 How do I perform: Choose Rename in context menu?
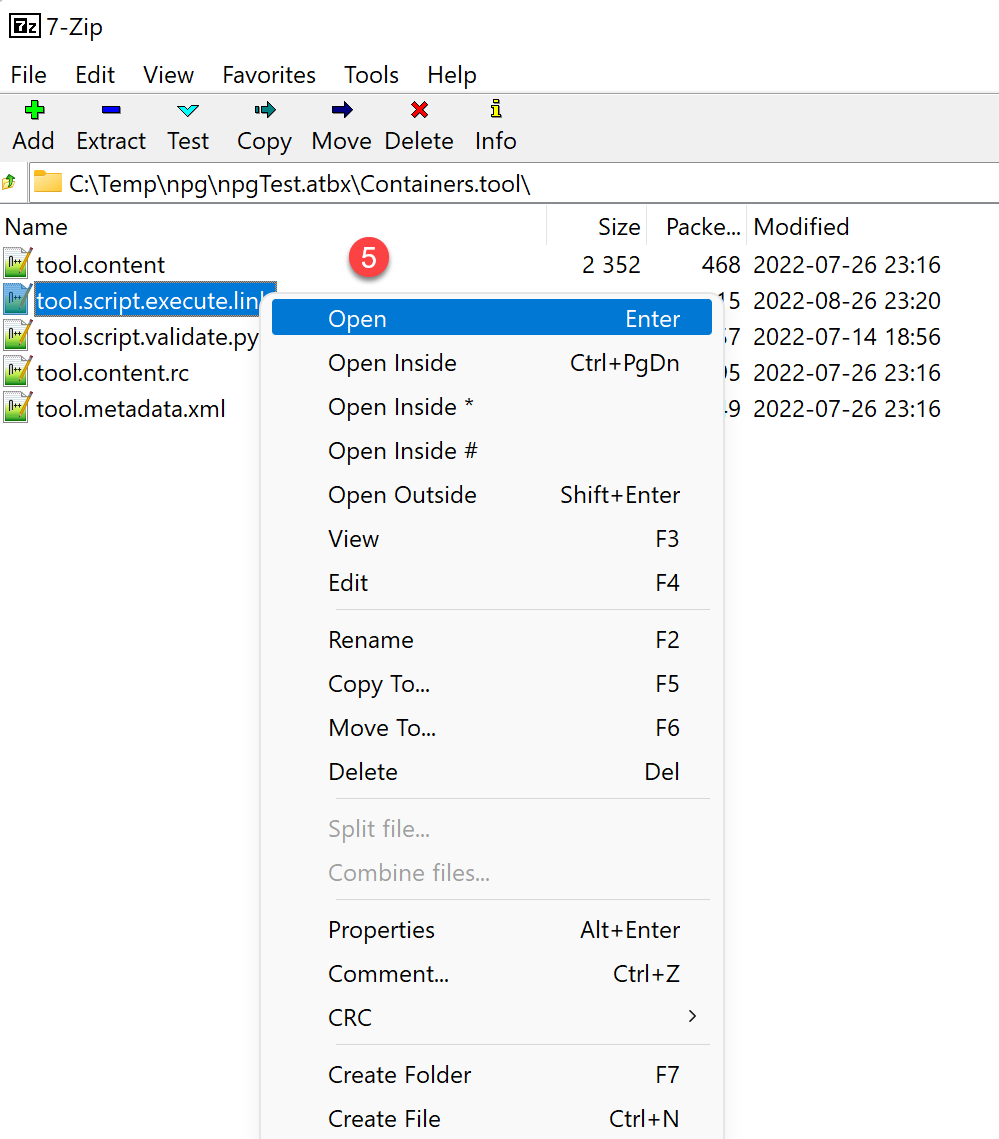tap(492, 640)
